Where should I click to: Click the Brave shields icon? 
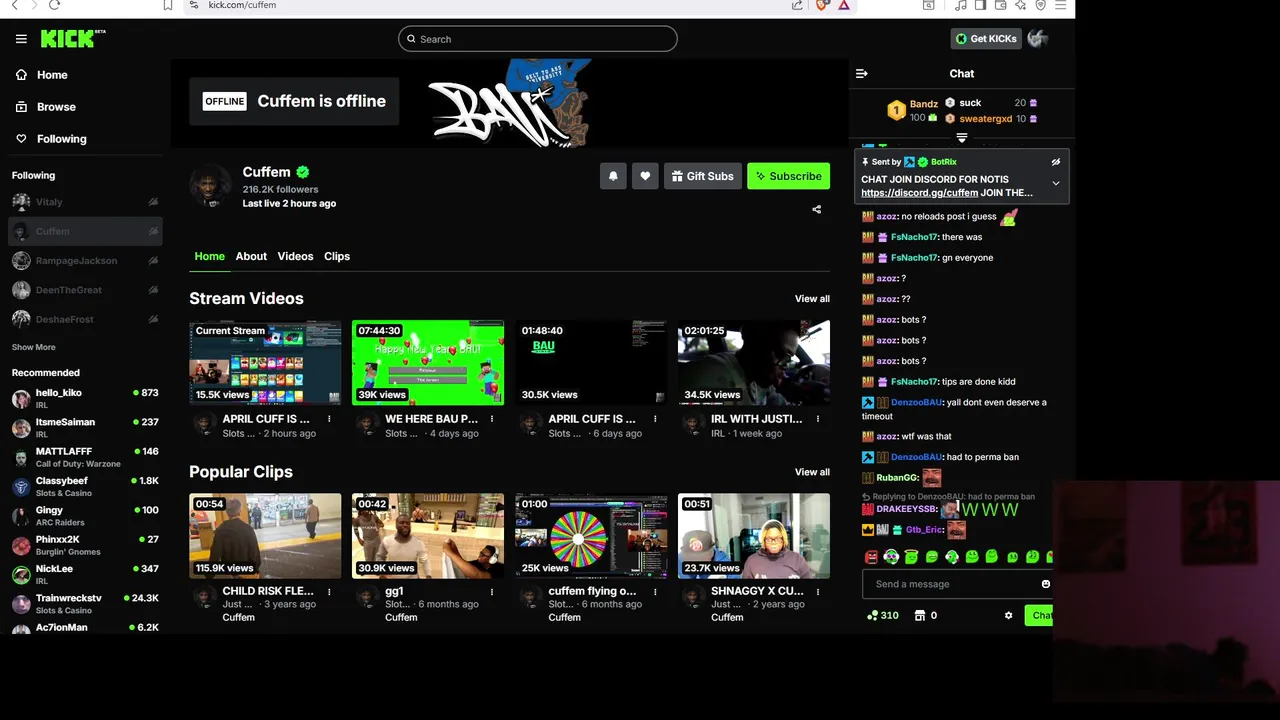tap(822, 5)
